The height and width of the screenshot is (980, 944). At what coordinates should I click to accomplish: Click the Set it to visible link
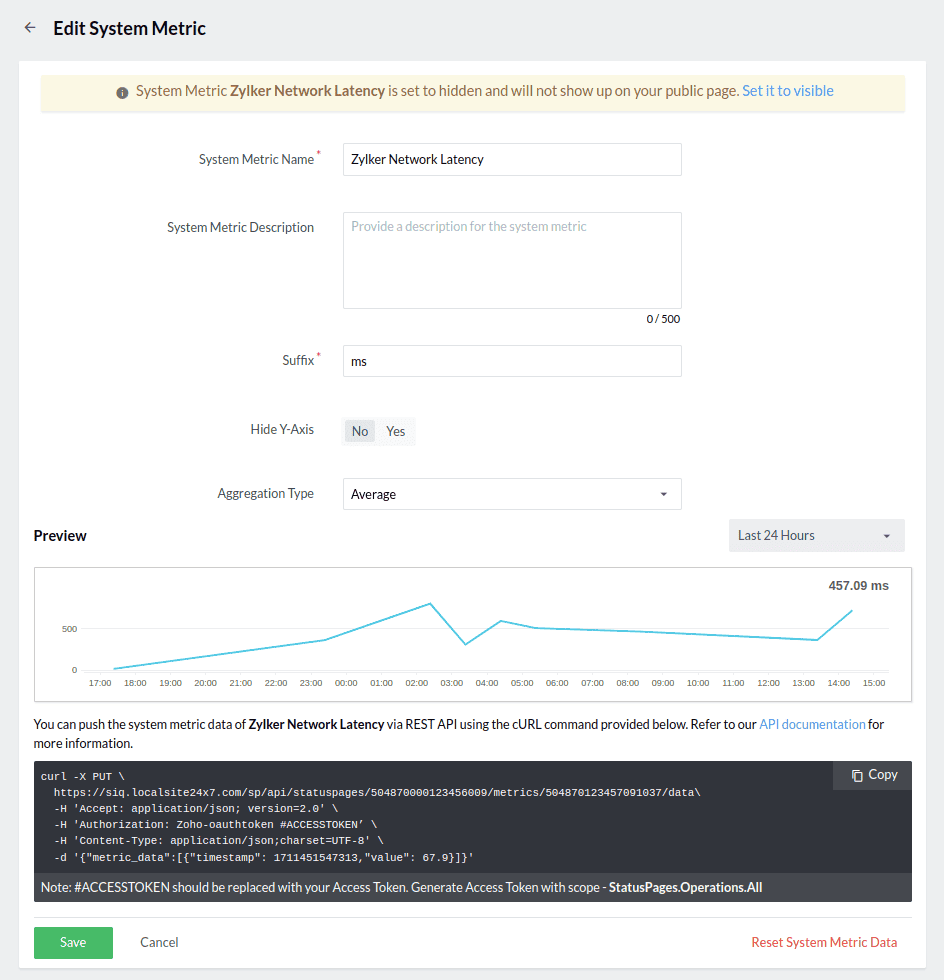click(787, 91)
